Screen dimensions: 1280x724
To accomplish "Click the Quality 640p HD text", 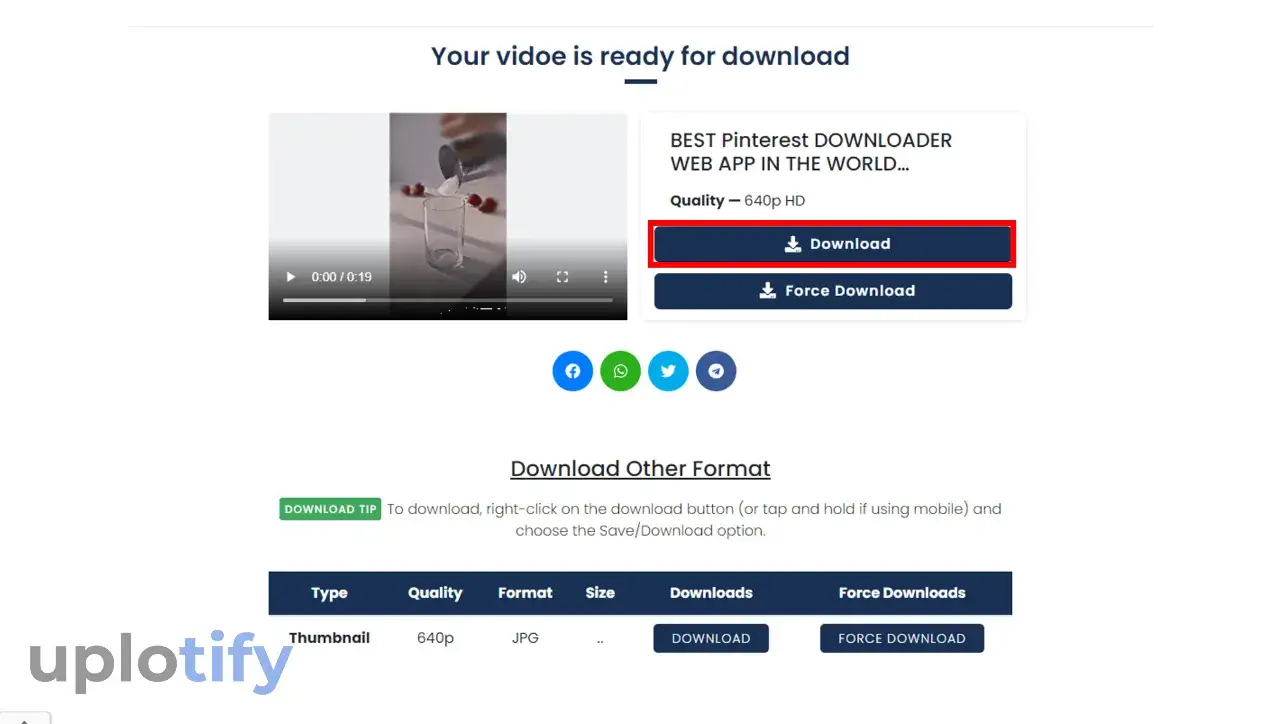I will pos(738,201).
